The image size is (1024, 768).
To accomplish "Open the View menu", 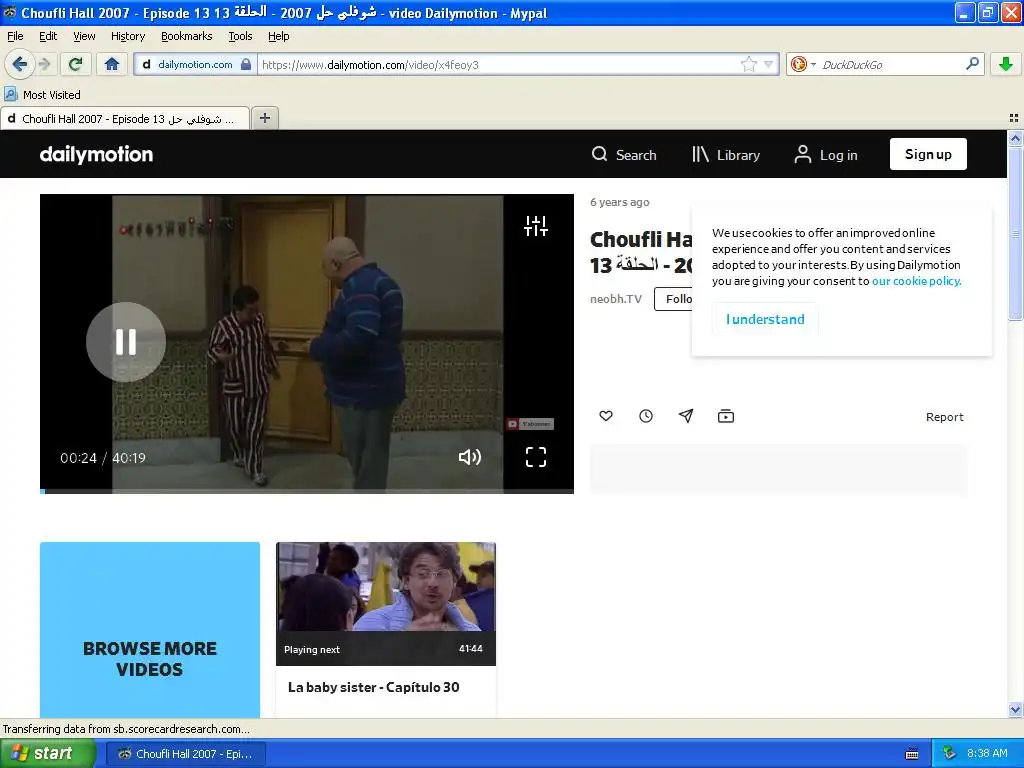I will (x=84, y=36).
